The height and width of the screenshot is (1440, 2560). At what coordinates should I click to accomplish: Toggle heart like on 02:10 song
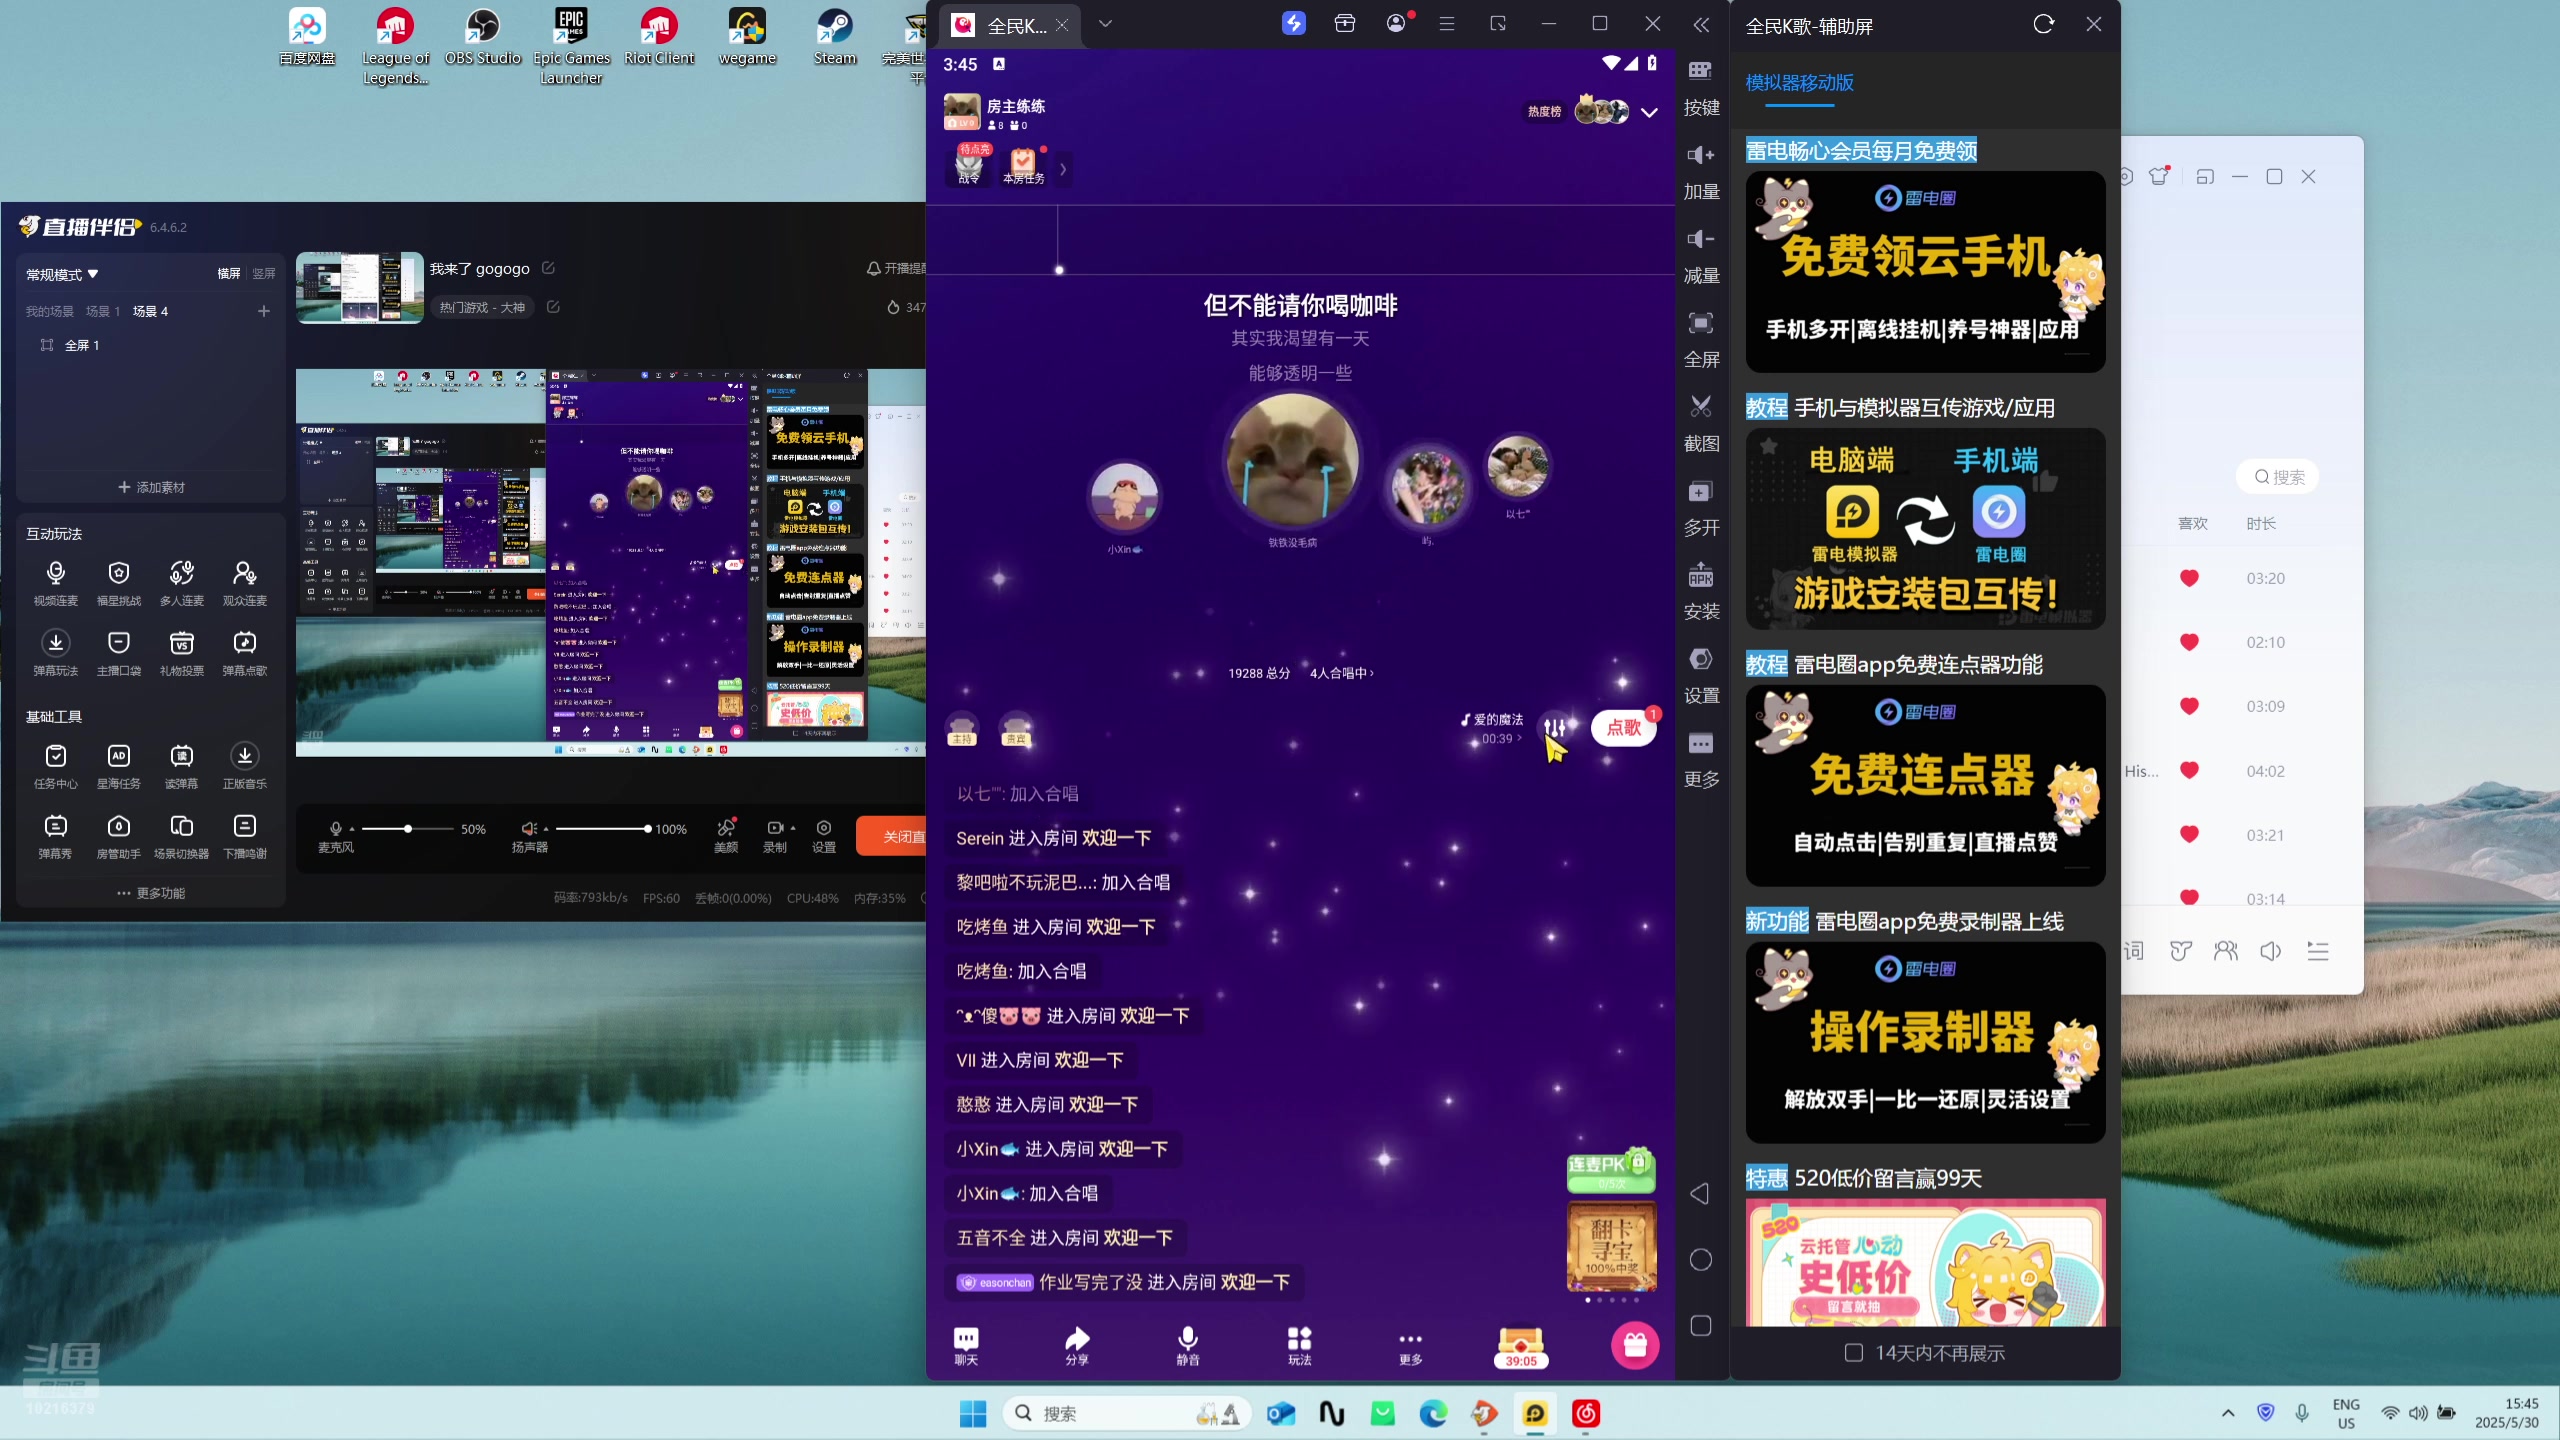(x=2189, y=642)
